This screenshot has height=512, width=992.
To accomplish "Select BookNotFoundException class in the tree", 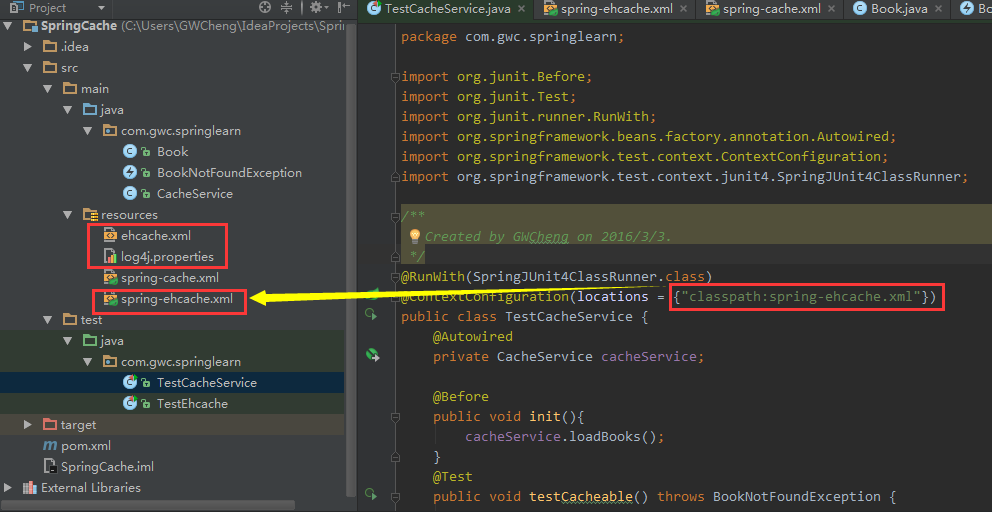I will point(228,173).
